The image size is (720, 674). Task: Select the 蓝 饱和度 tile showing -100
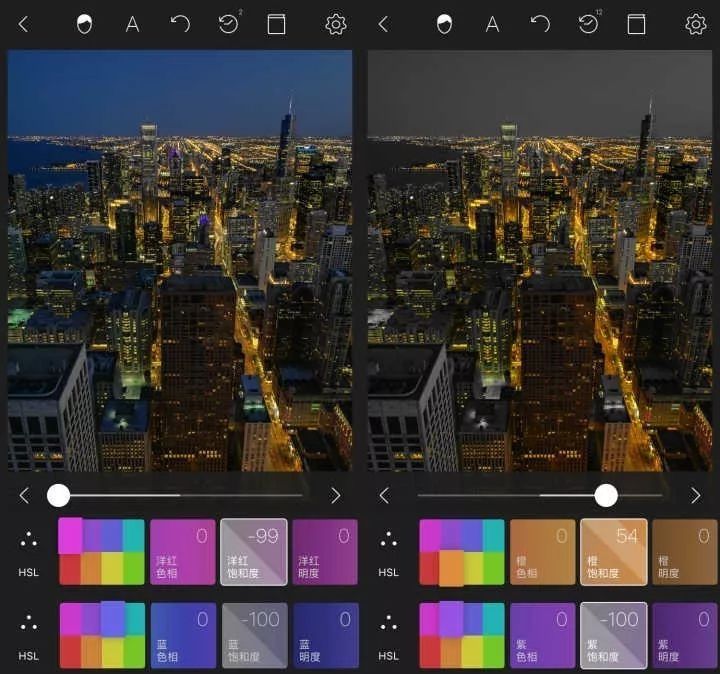click(x=253, y=634)
